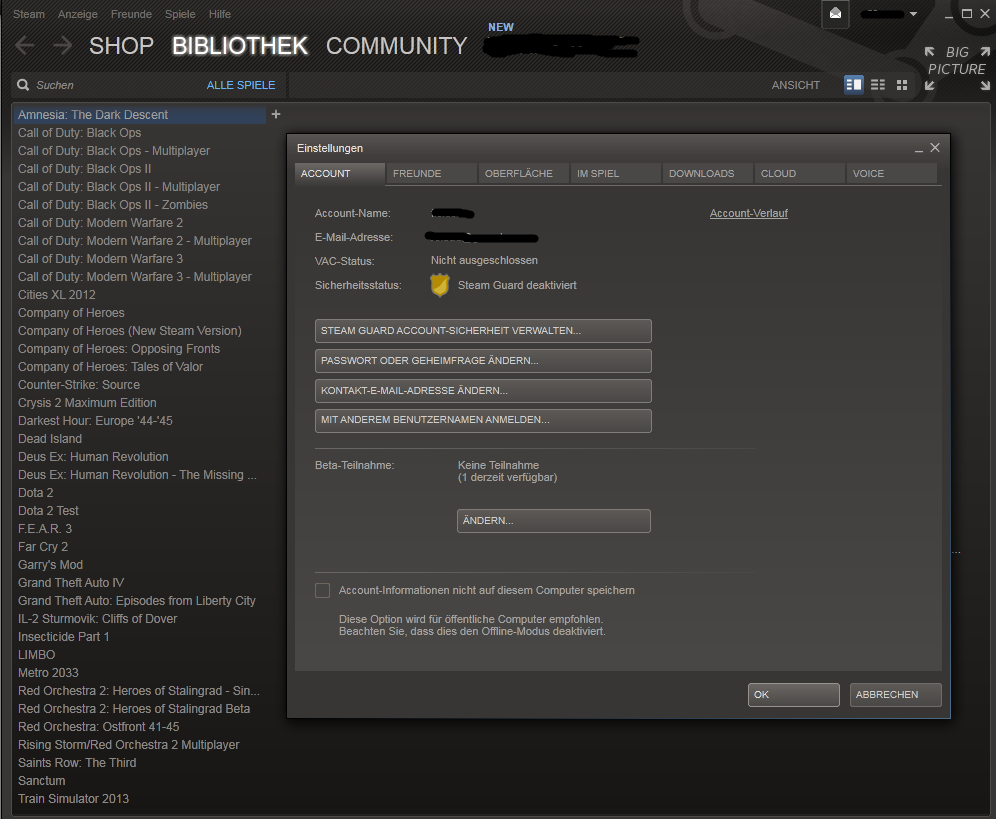Select Metro 2033
The height and width of the screenshot is (819, 996).
tap(48, 673)
